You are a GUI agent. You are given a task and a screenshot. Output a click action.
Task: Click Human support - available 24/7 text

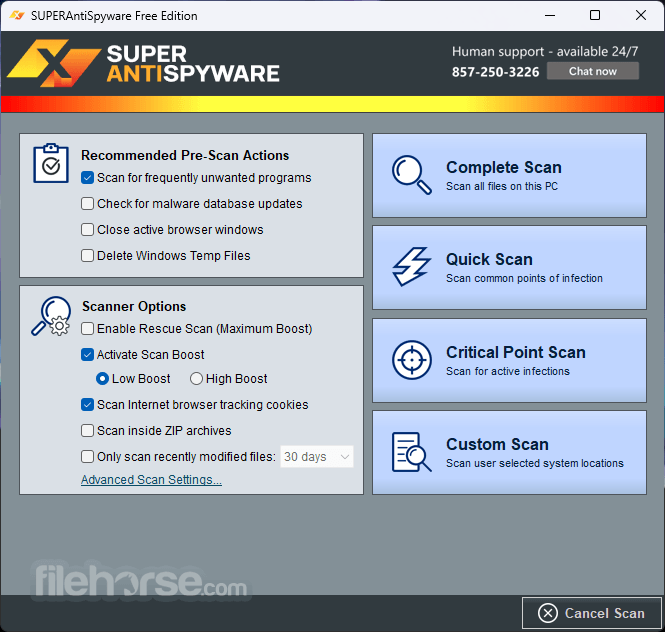[545, 52]
